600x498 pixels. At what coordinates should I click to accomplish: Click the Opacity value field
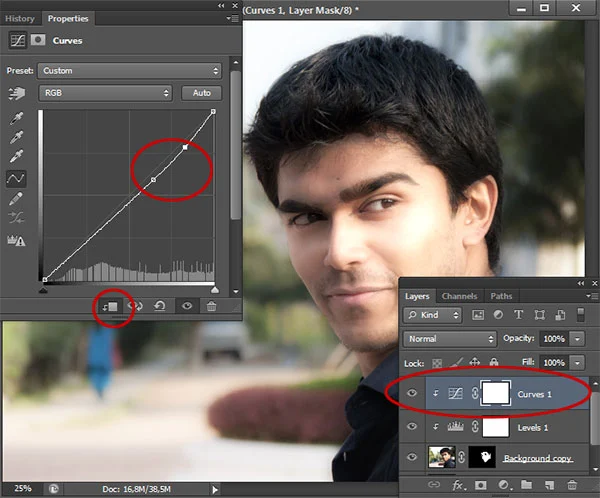click(554, 339)
